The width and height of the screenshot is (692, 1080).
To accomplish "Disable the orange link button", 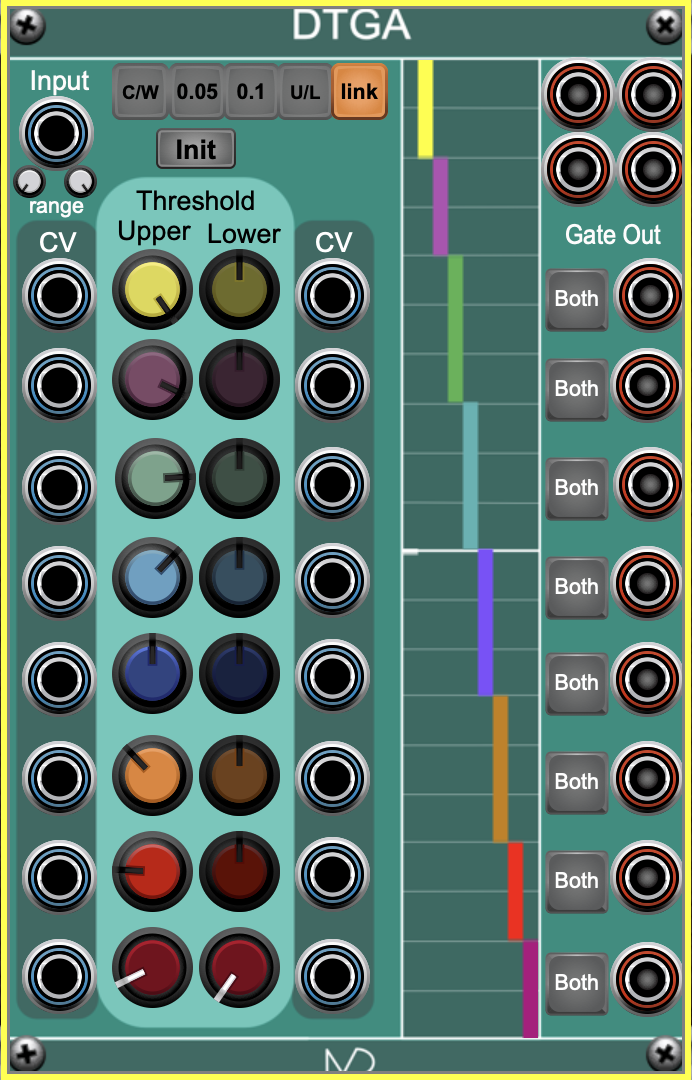I will (x=359, y=92).
